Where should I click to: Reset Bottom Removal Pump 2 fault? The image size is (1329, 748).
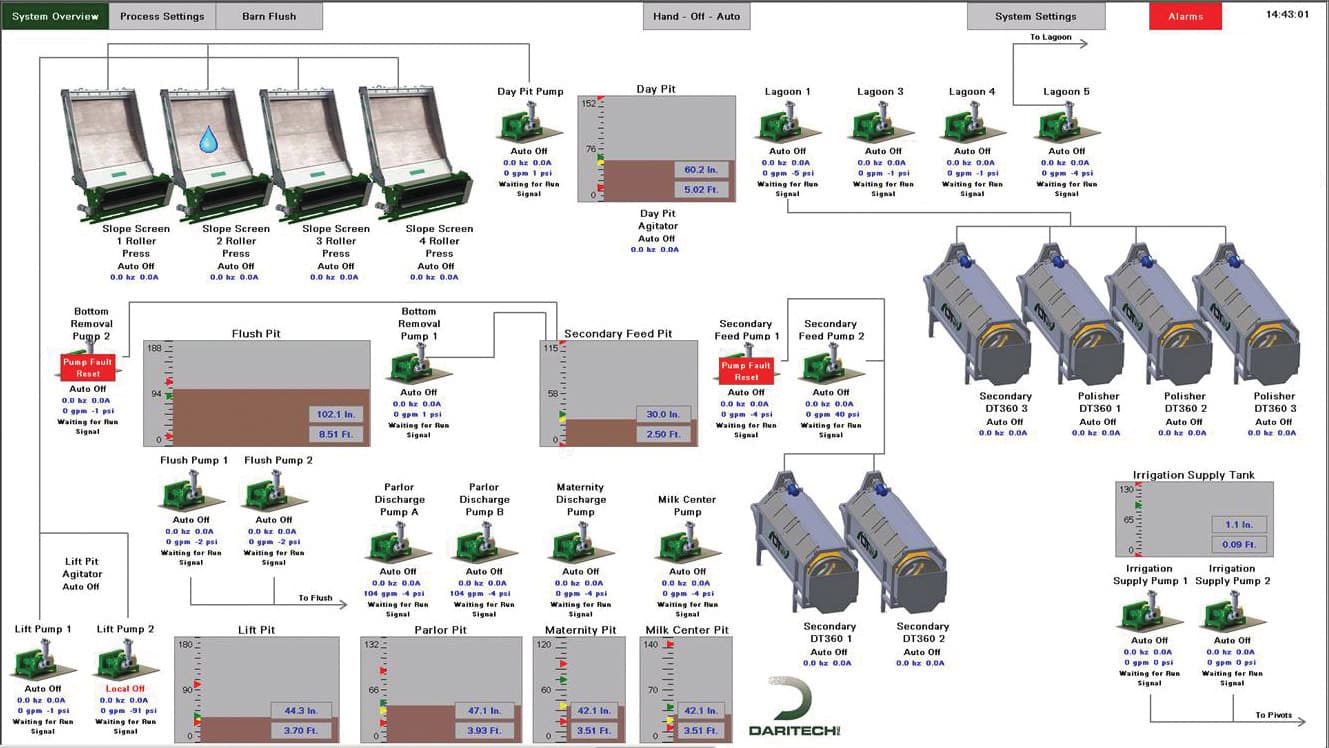pos(88,367)
